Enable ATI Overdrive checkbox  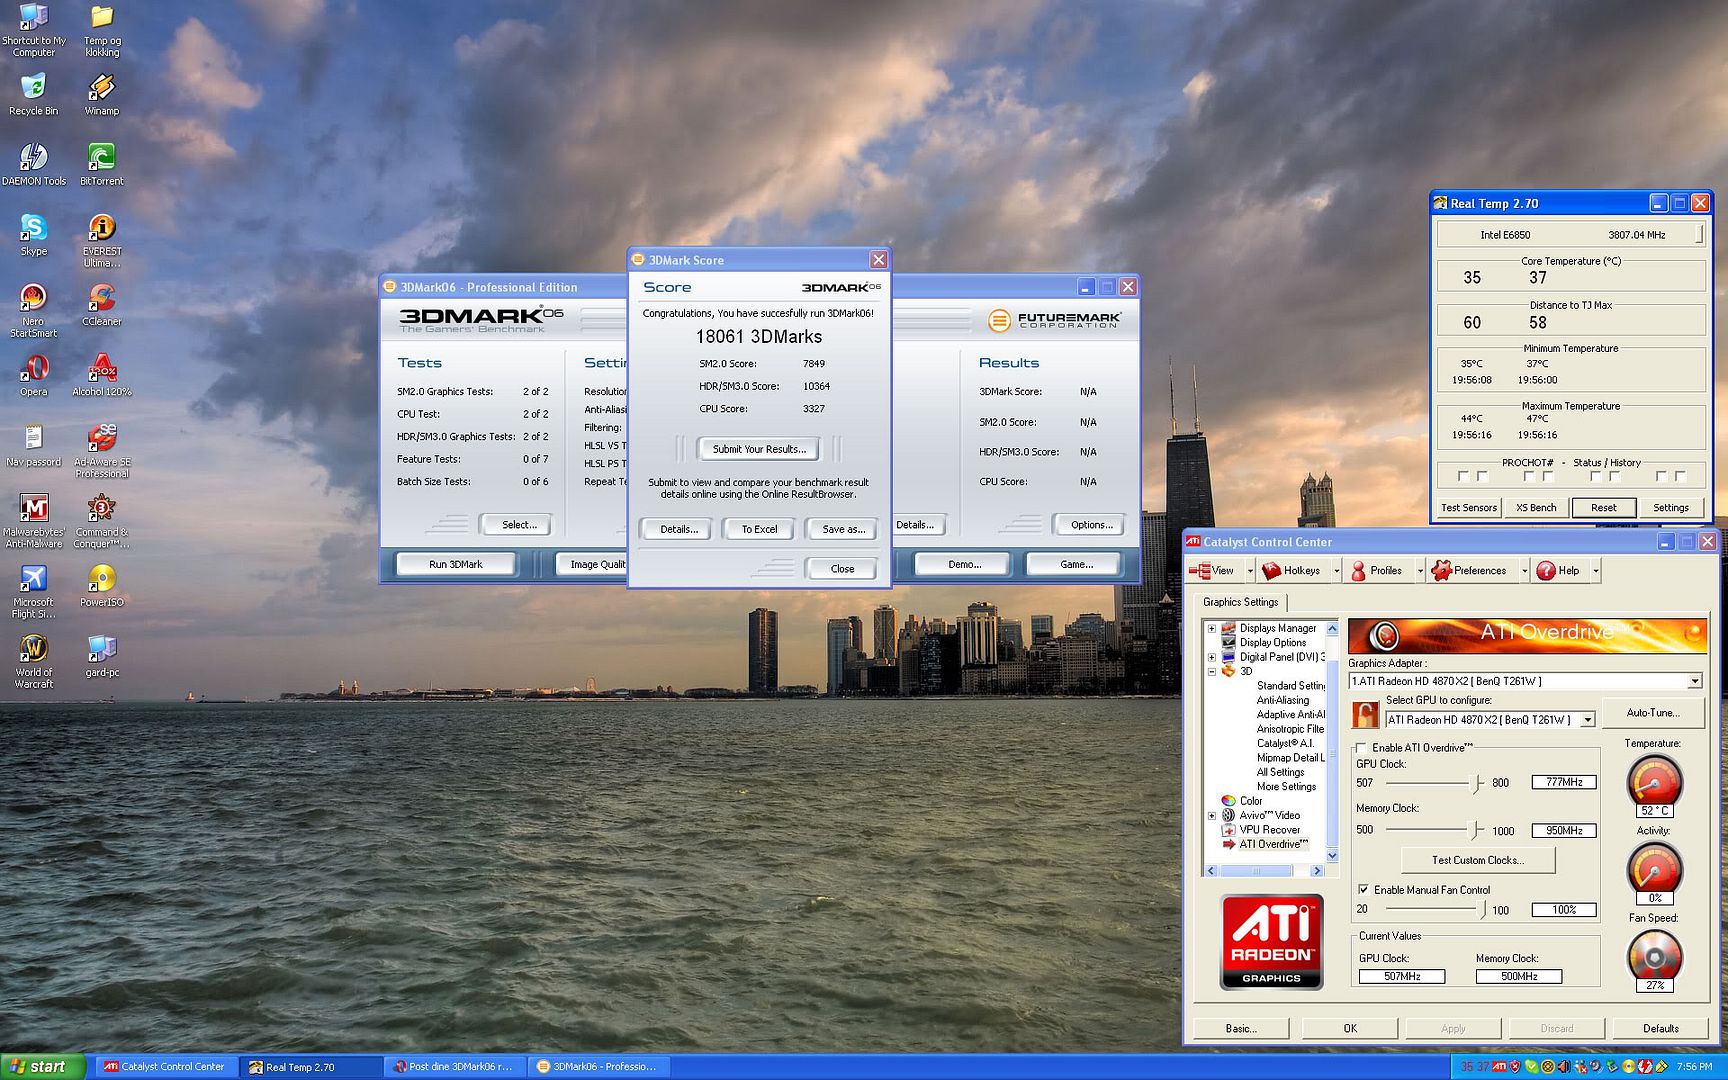(1361, 748)
